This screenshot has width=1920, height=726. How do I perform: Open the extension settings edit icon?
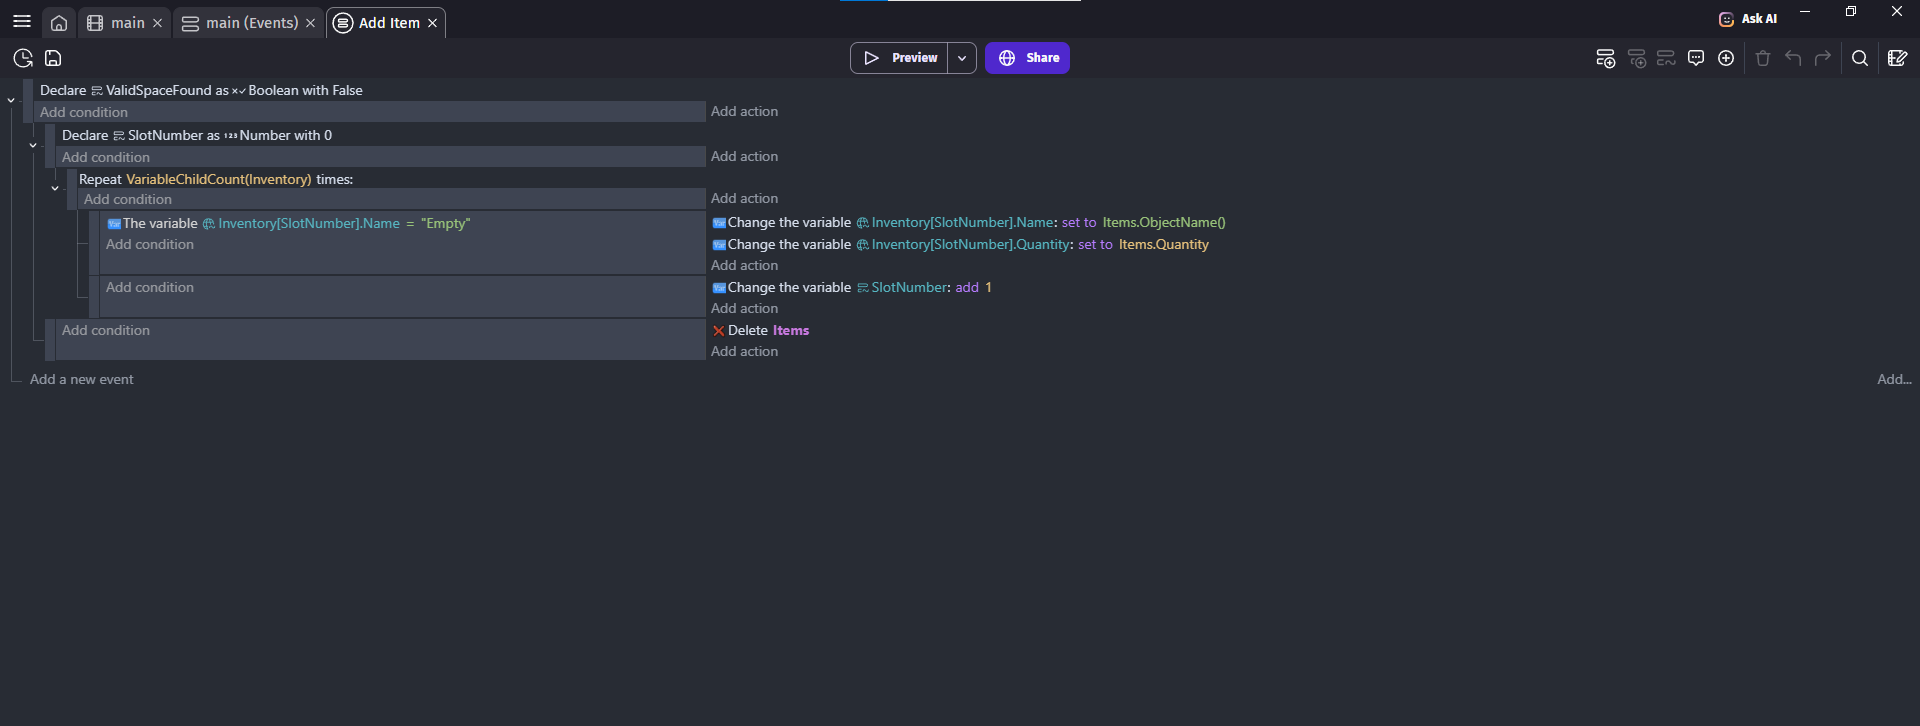click(1897, 58)
